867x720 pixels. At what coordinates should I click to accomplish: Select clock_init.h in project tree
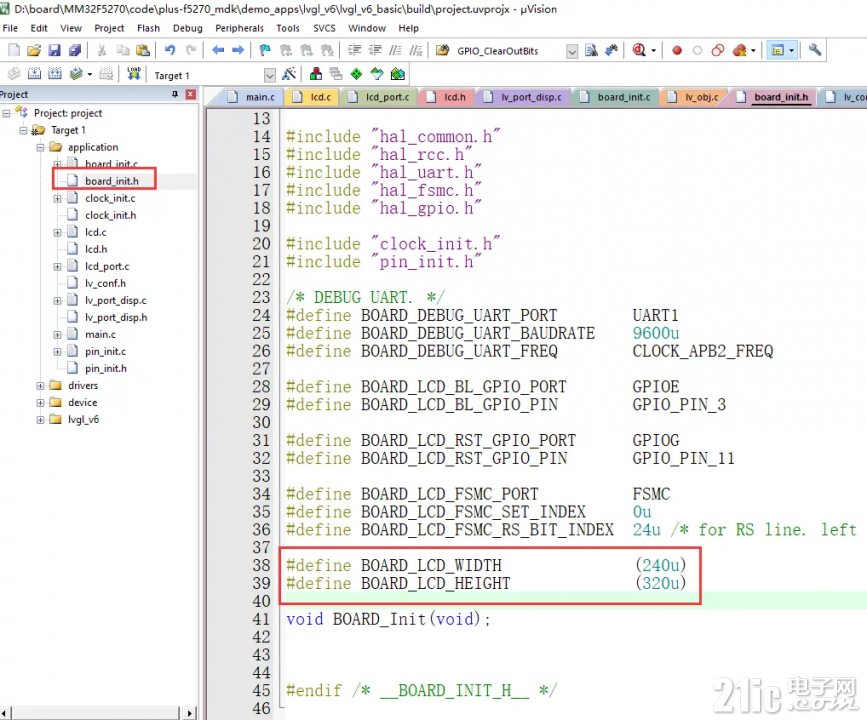110,216
